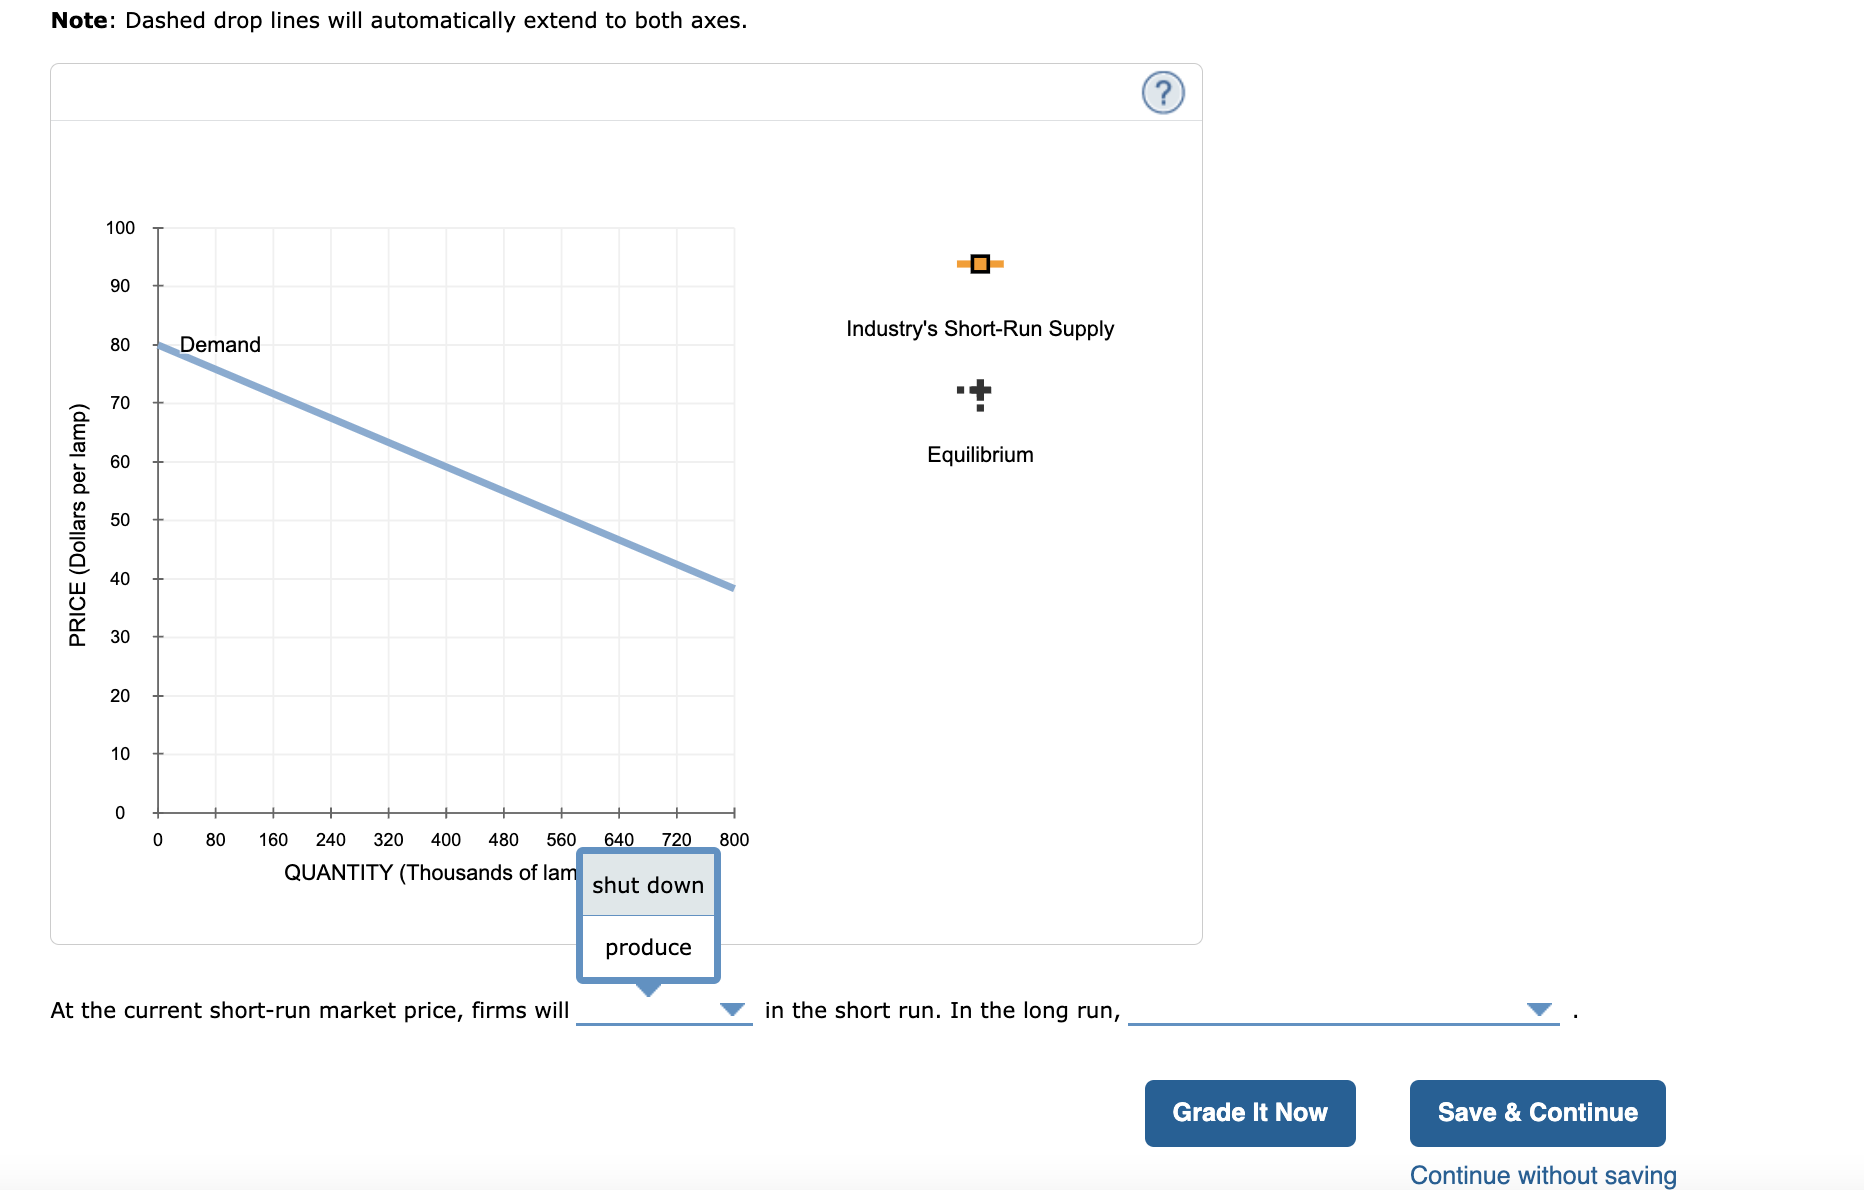Choose shut down from the open dropdown
This screenshot has height=1190, width=1864.
[646, 884]
